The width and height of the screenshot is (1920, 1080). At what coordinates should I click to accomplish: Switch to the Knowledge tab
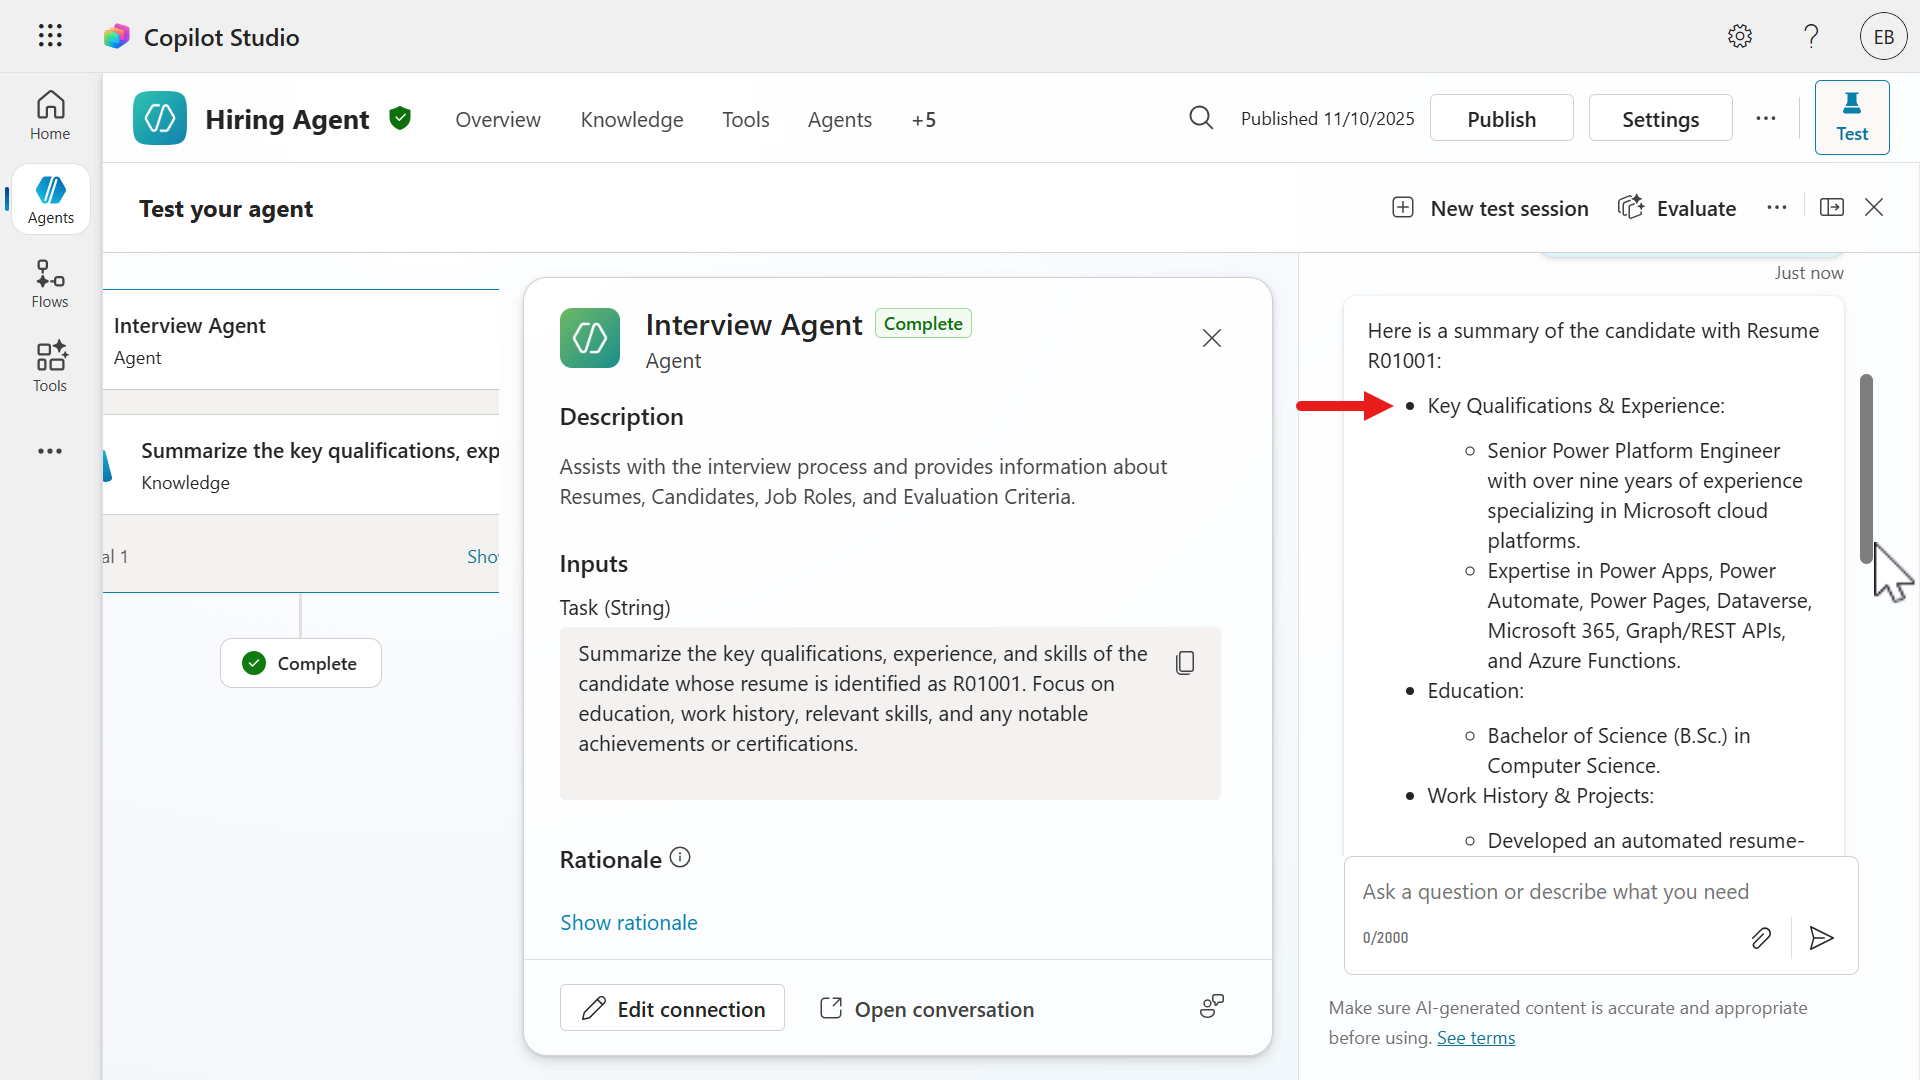pyautogui.click(x=631, y=120)
